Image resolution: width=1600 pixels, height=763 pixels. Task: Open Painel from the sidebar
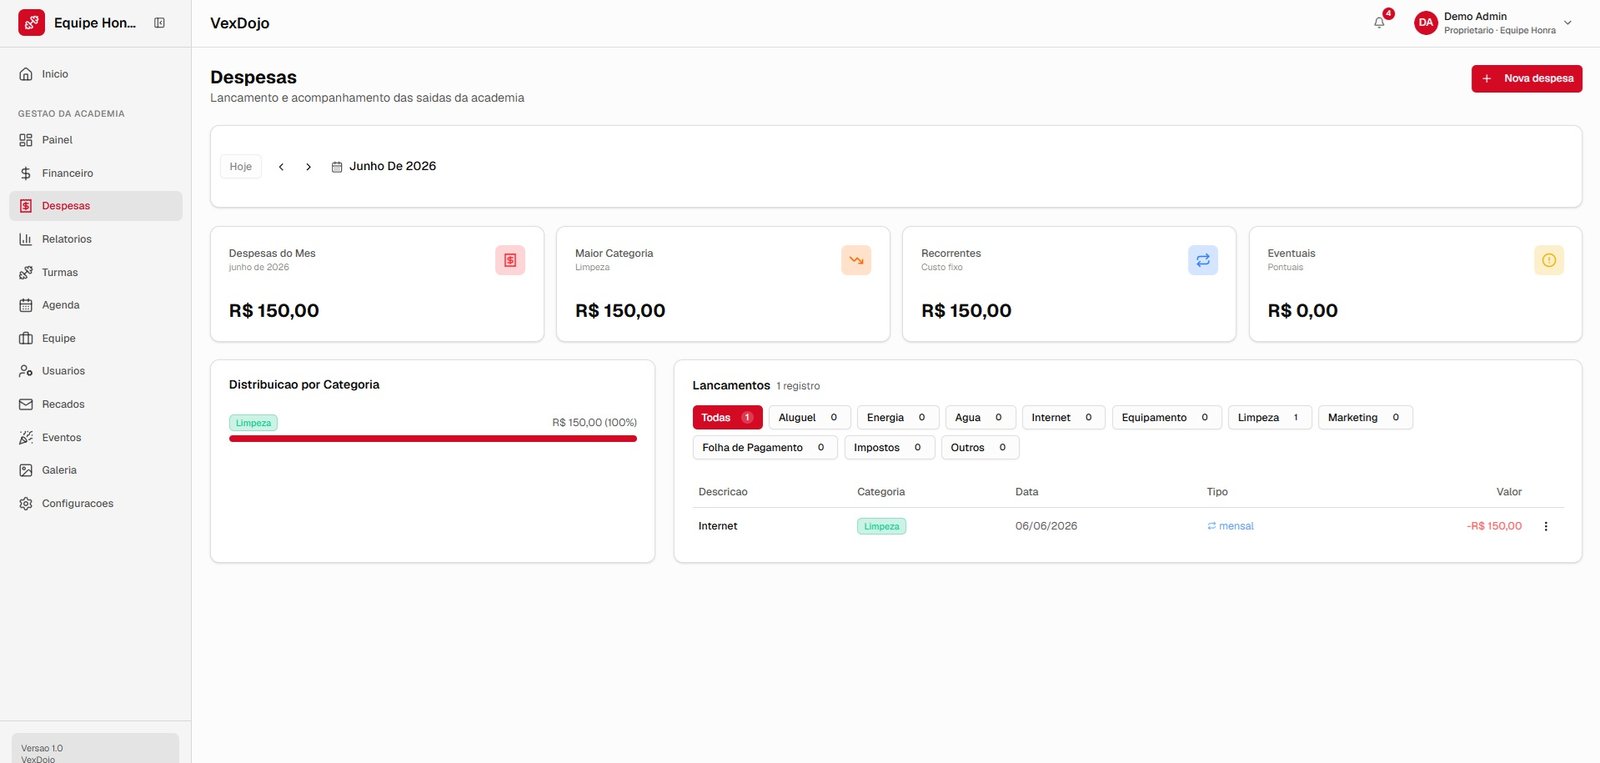96,140
